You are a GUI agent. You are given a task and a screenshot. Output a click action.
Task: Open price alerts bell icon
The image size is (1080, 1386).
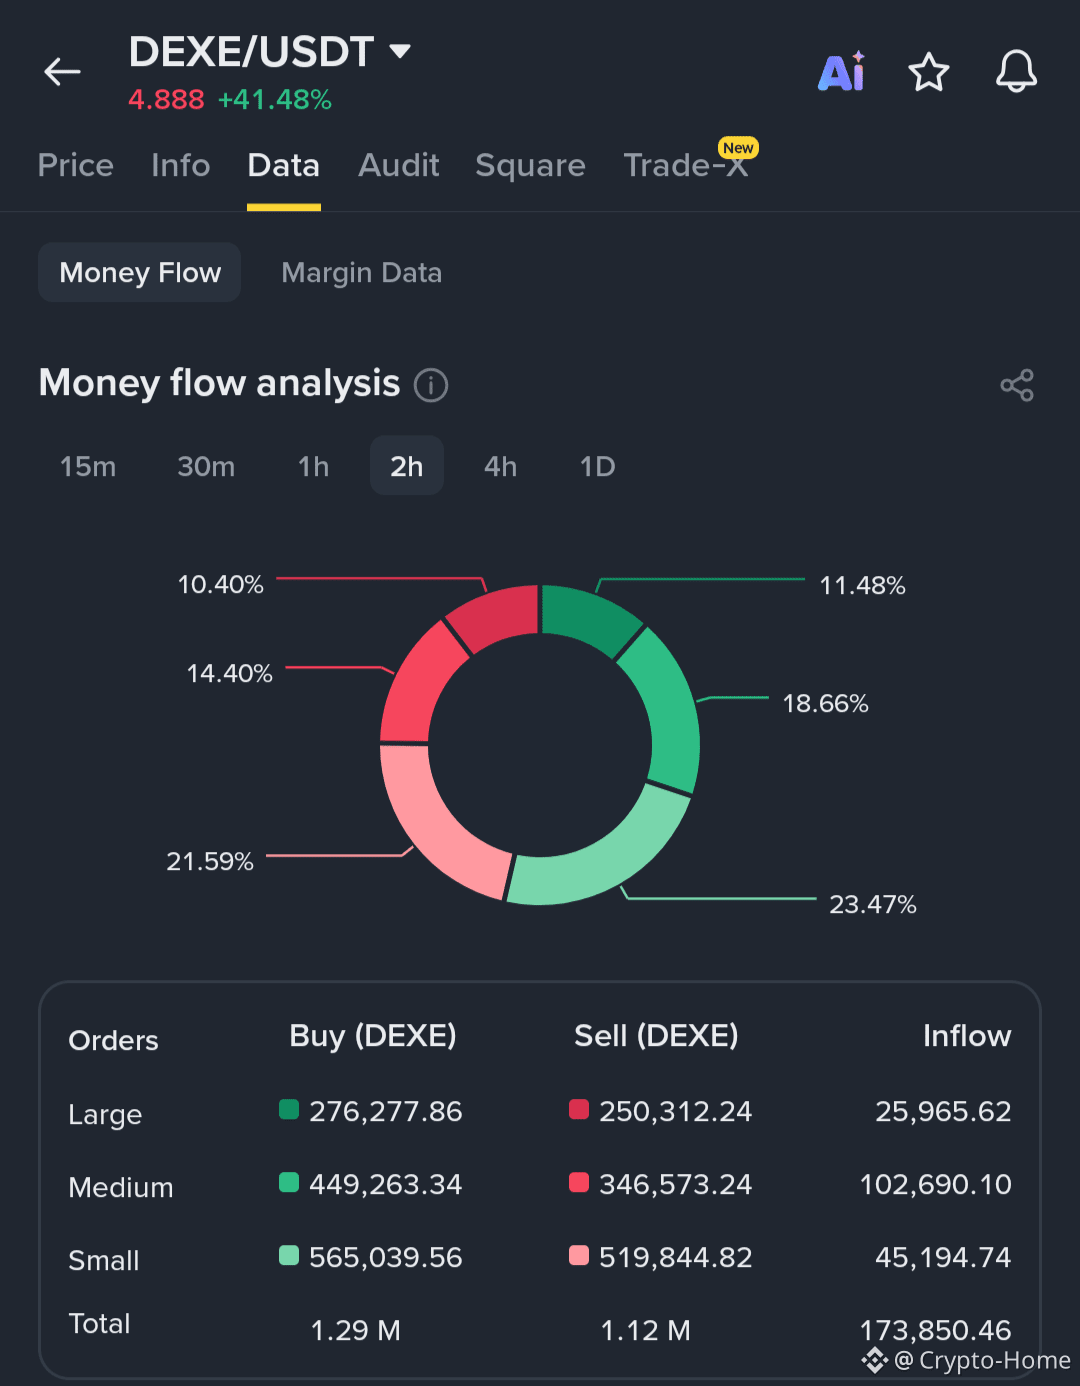click(1016, 72)
